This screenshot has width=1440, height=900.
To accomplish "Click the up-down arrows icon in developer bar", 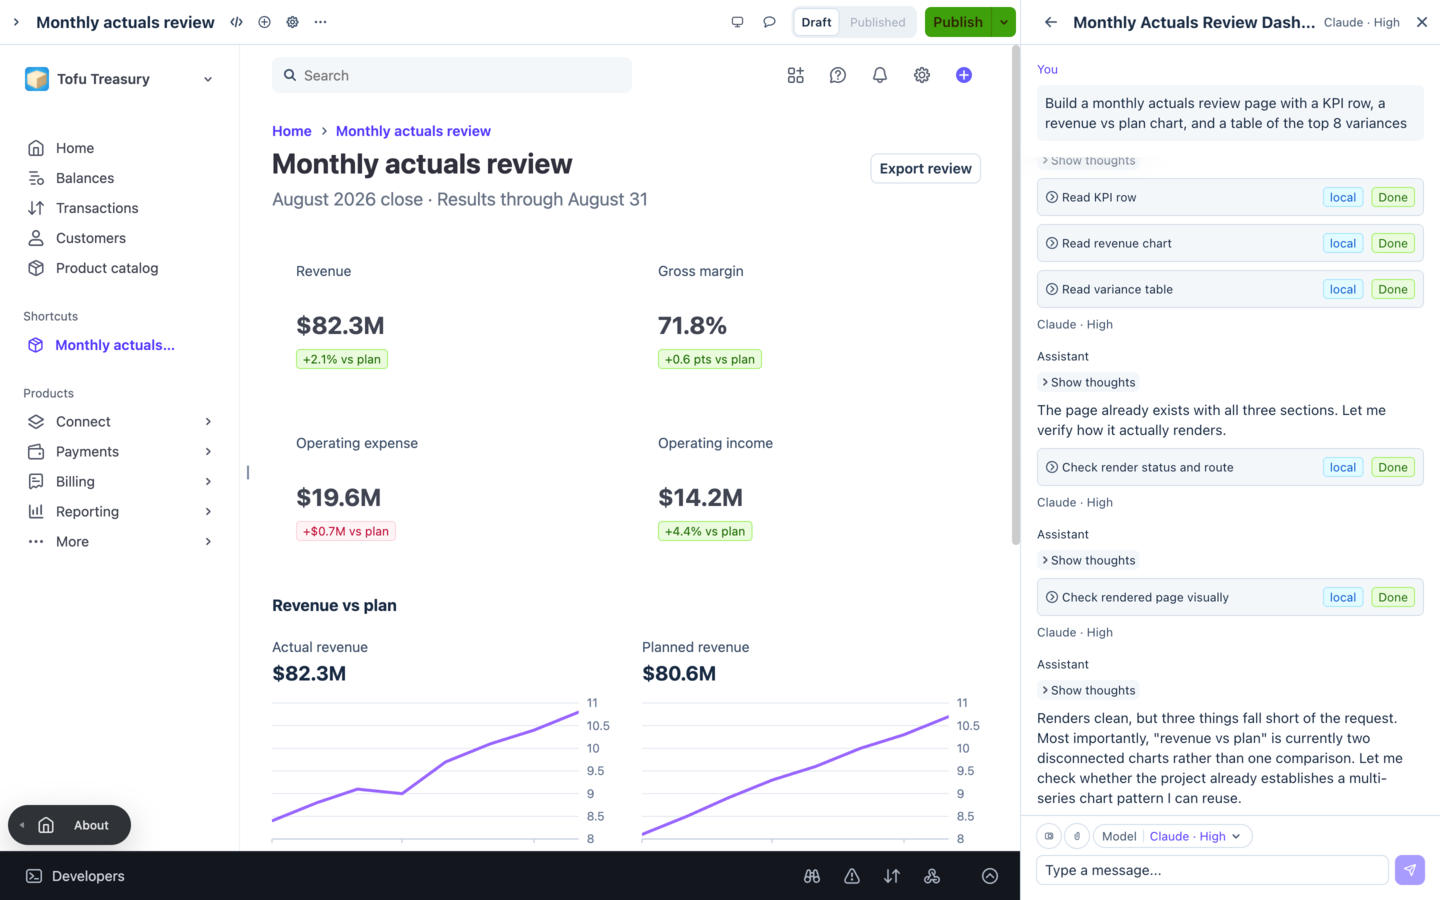I will click(892, 876).
